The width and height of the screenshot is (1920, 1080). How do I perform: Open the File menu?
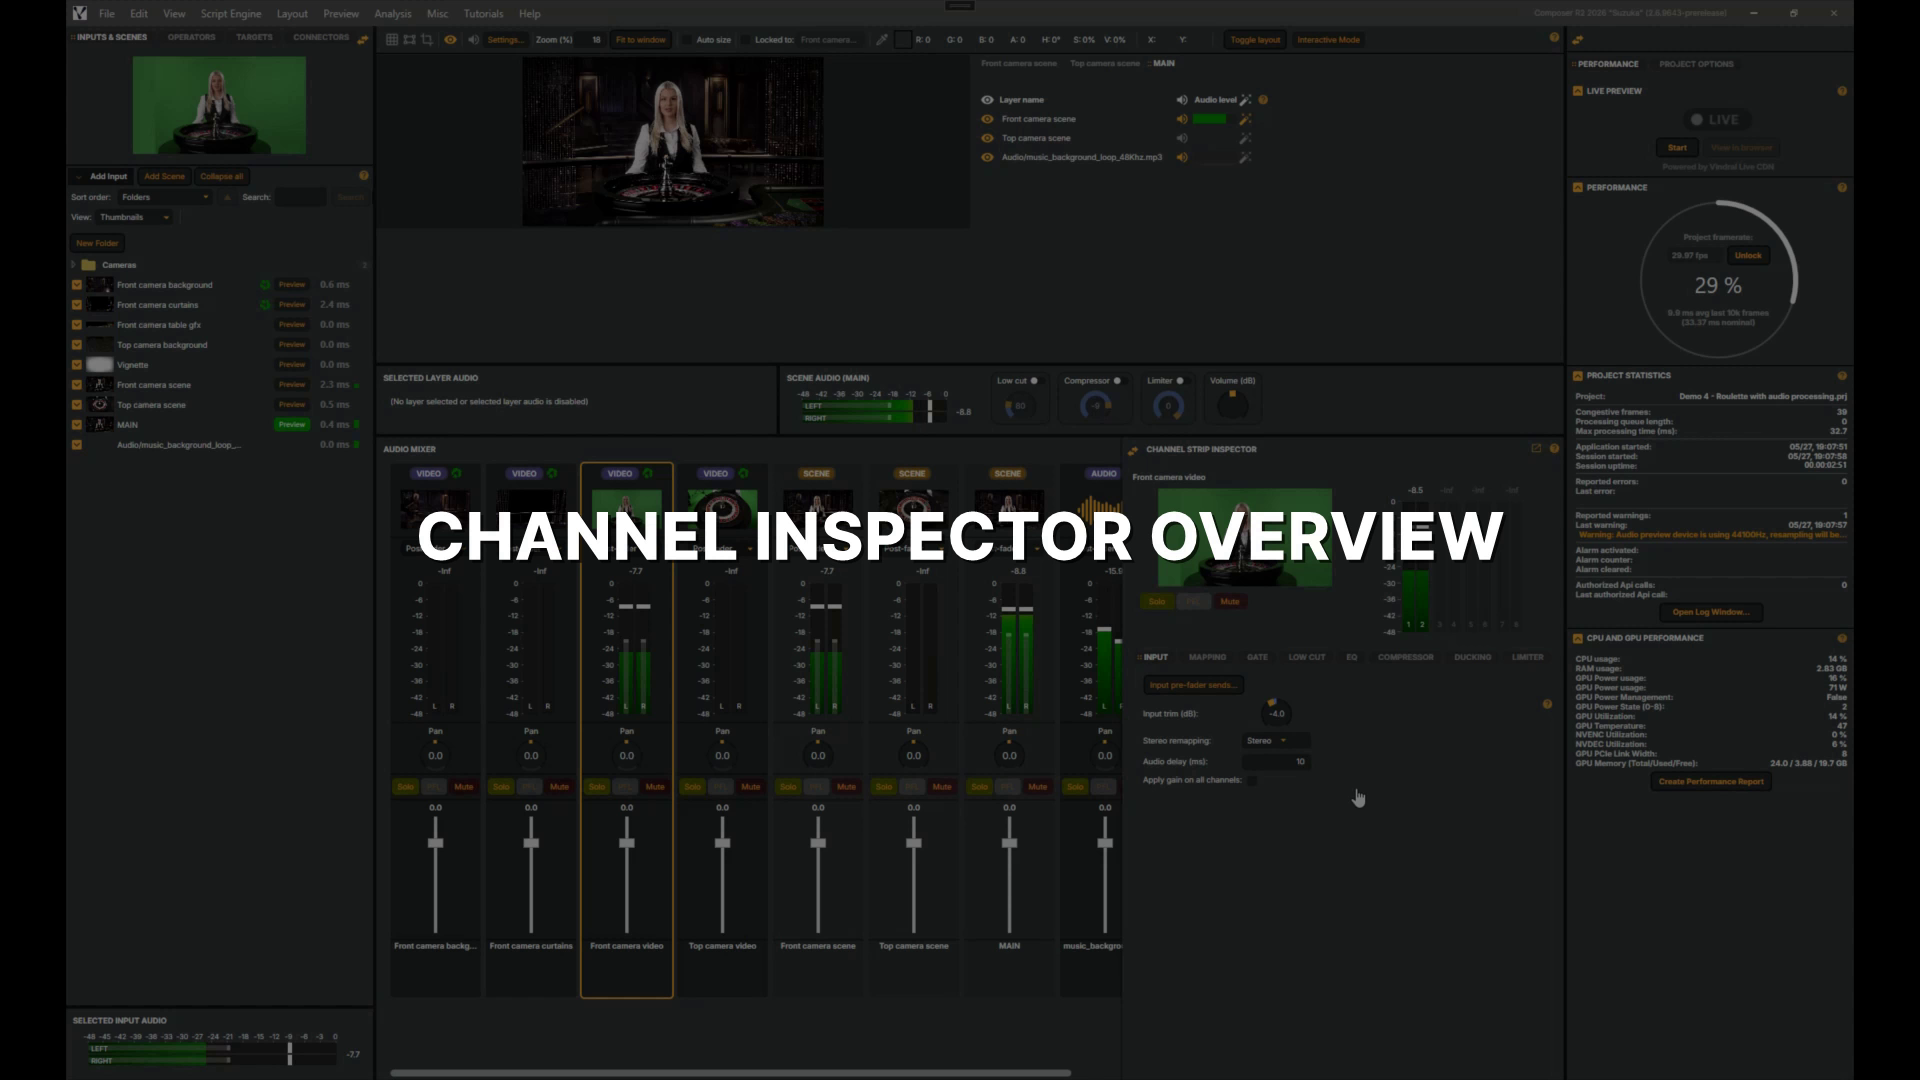(x=107, y=14)
